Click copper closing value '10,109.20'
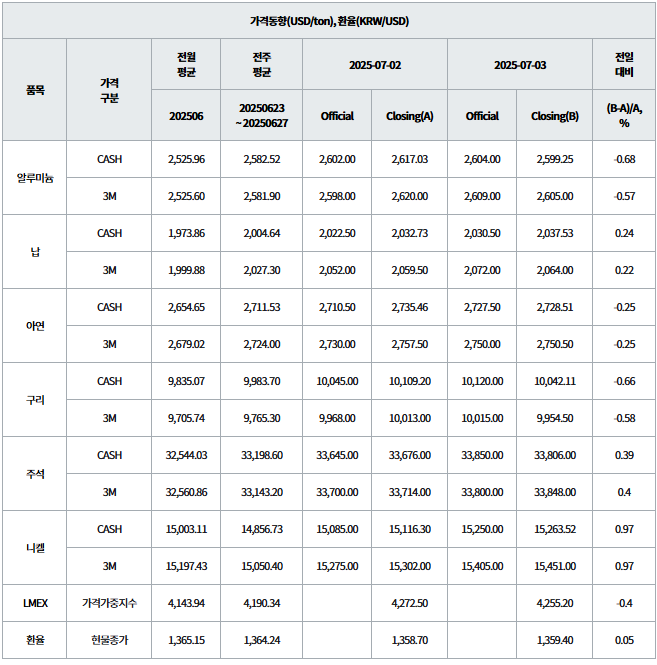657x665 pixels. coord(409,381)
